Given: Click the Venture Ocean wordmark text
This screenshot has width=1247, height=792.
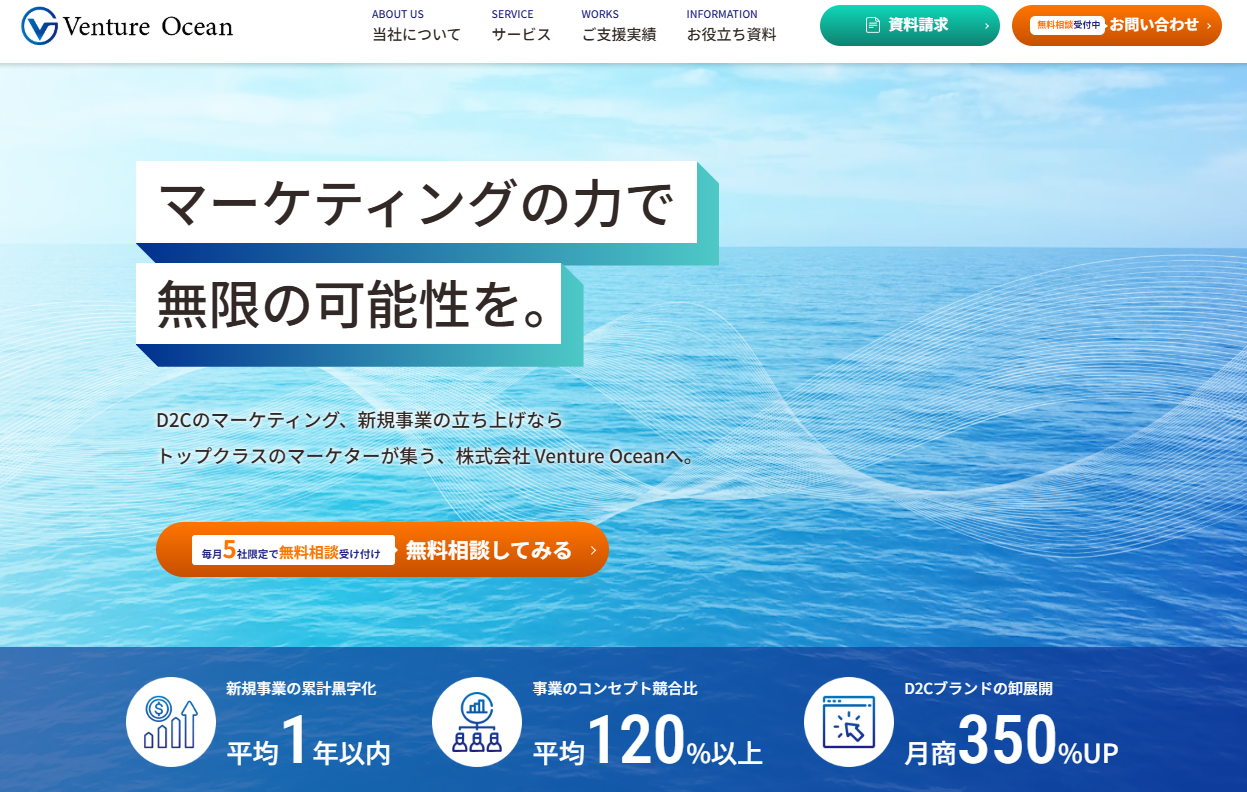Looking at the screenshot, I should coord(148,27).
